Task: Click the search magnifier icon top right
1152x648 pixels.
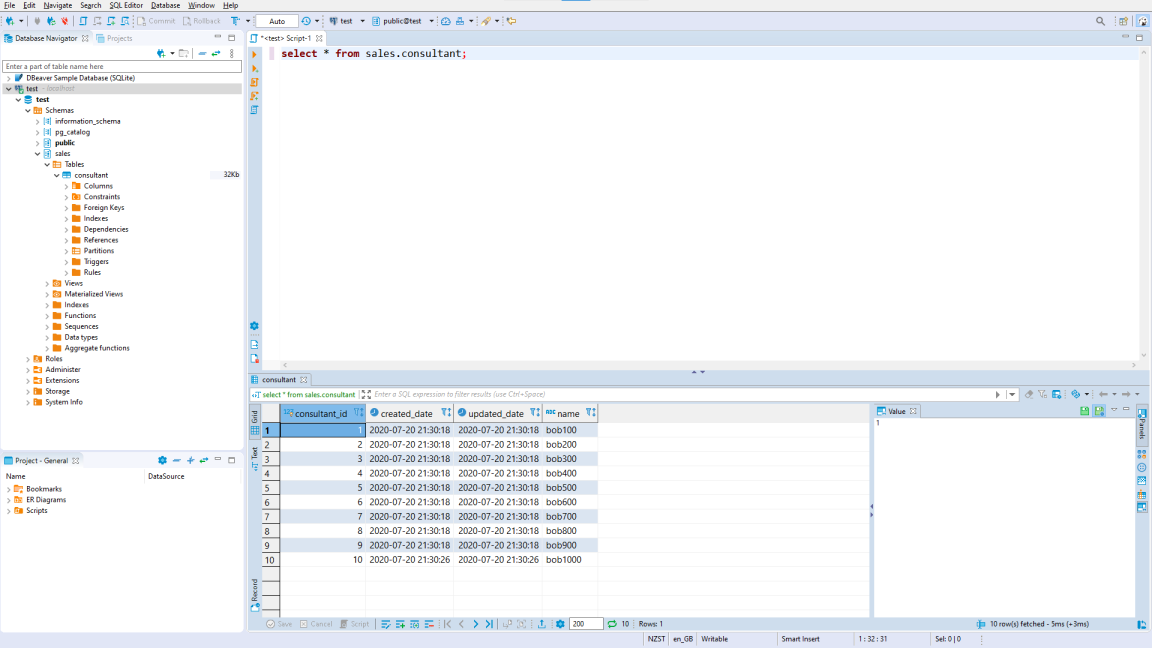Action: [x=1100, y=21]
